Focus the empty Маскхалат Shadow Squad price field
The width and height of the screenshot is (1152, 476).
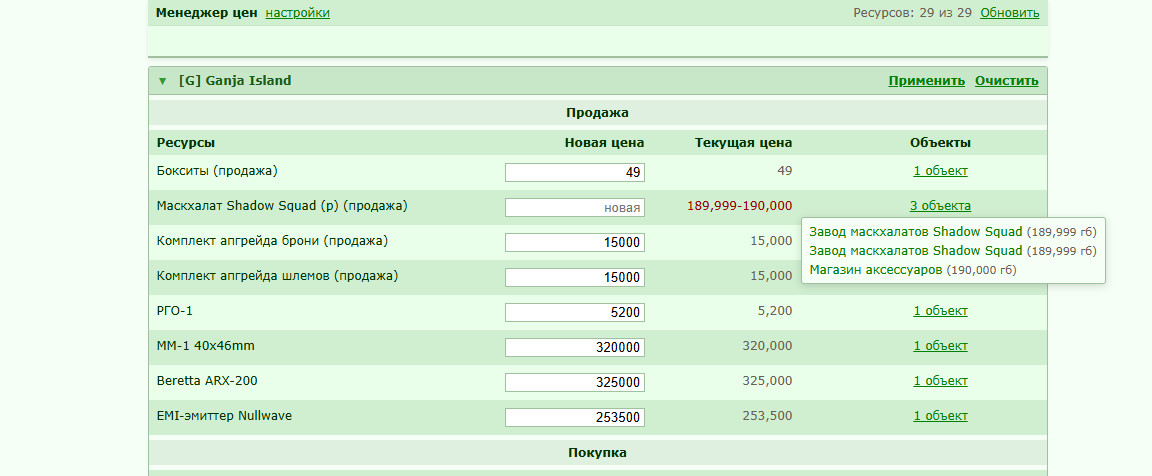[575, 208]
